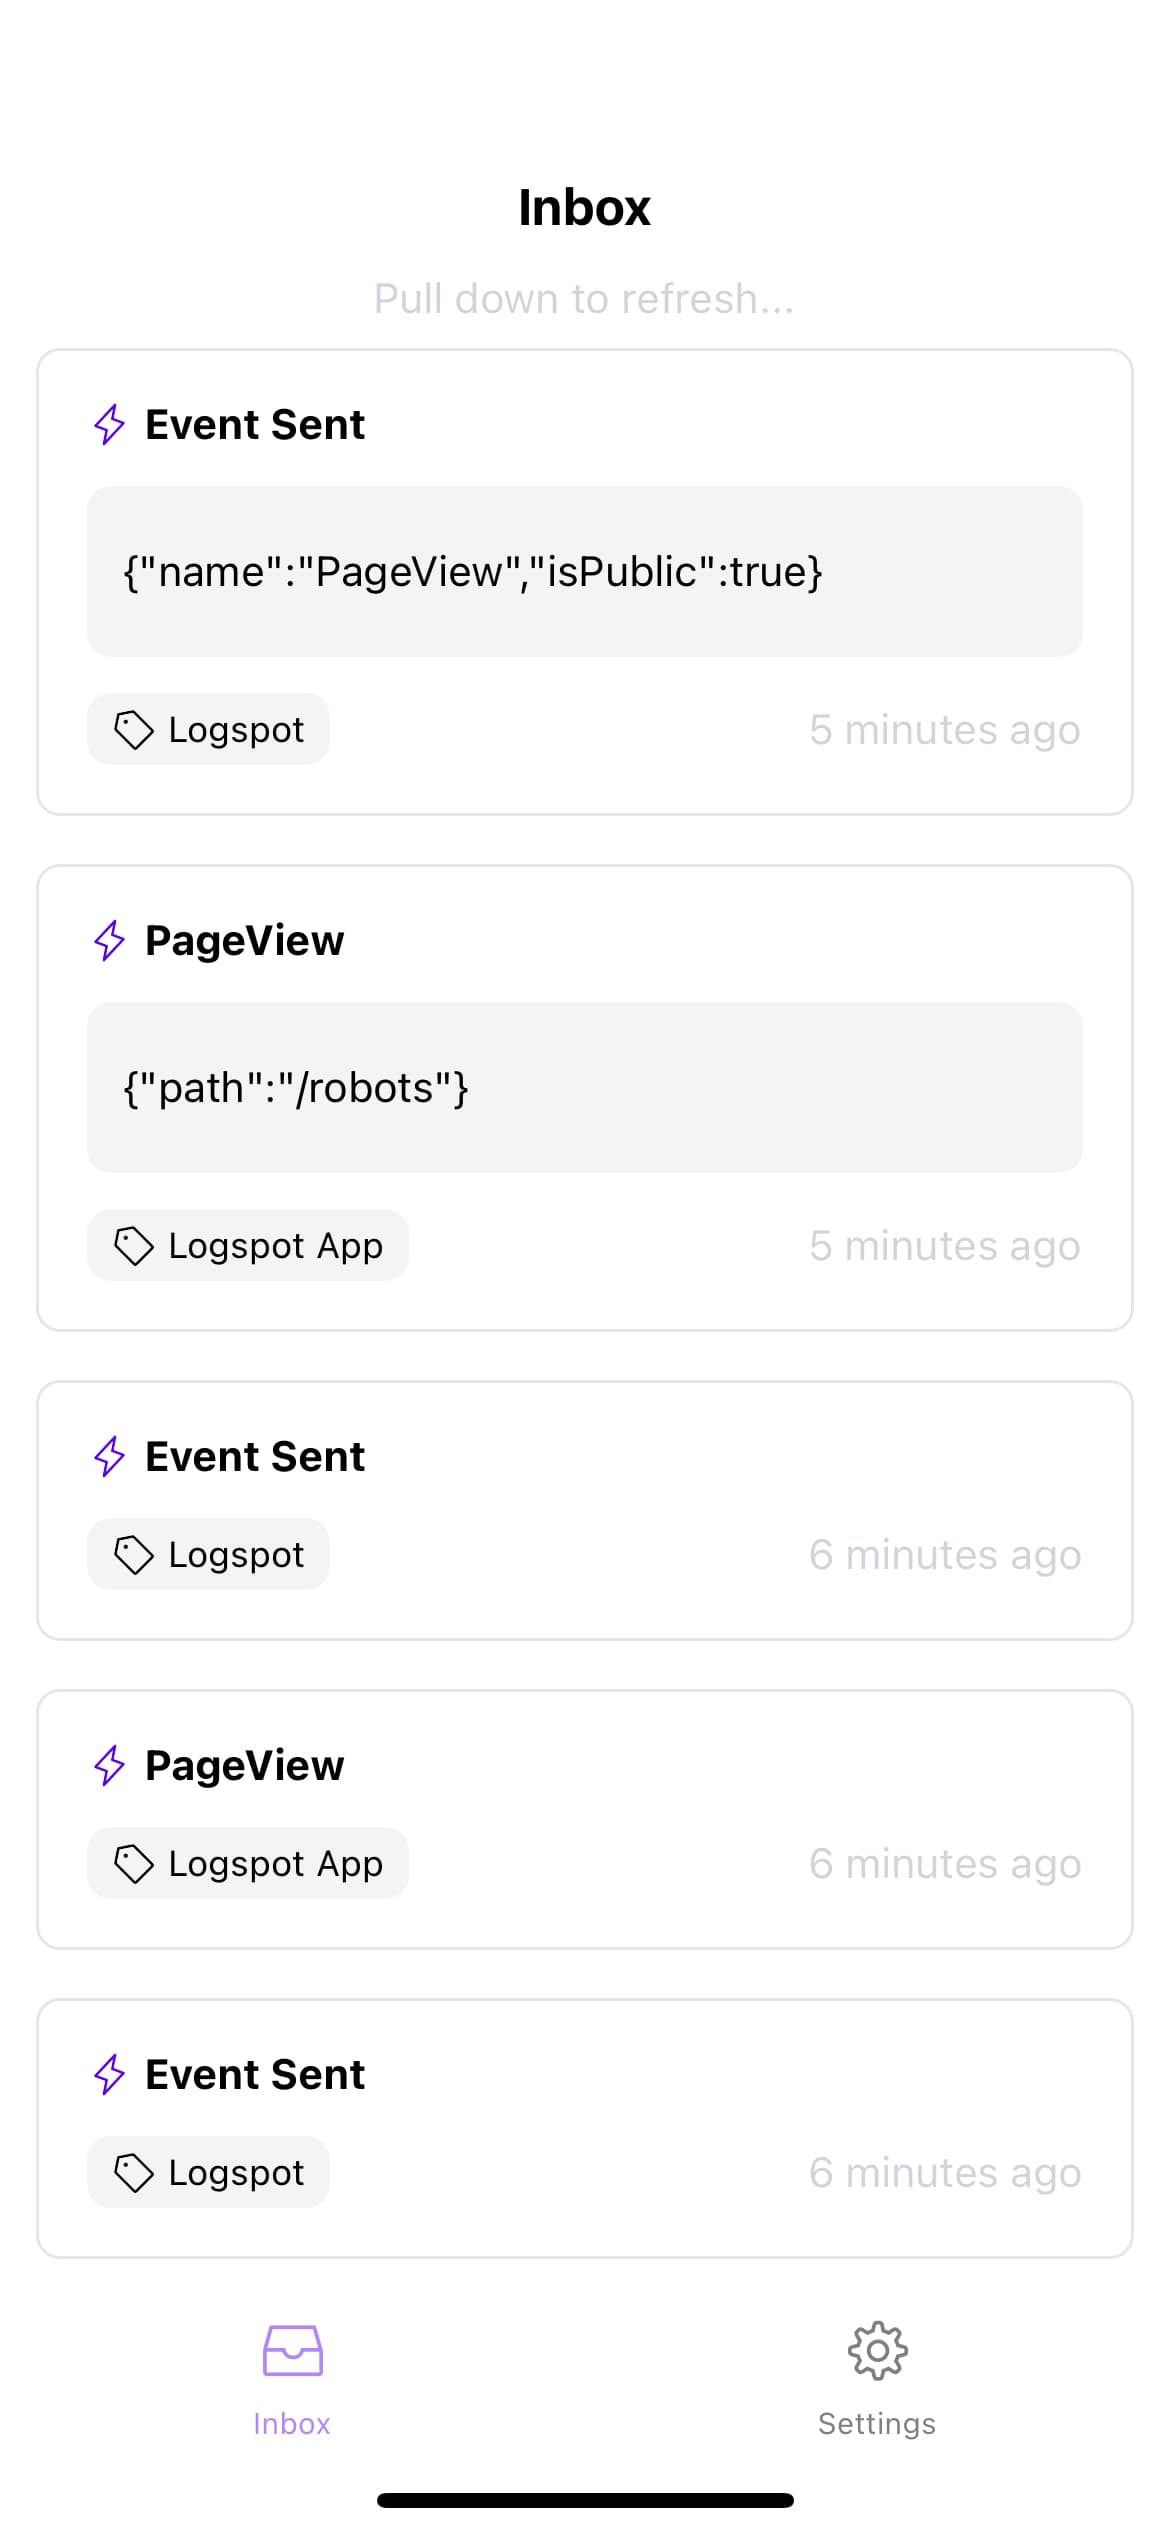The width and height of the screenshot is (1170, 2532).
Task: Tap the Logspot tag text on the middle Event Sent card
Action: tap(236, 1555)
